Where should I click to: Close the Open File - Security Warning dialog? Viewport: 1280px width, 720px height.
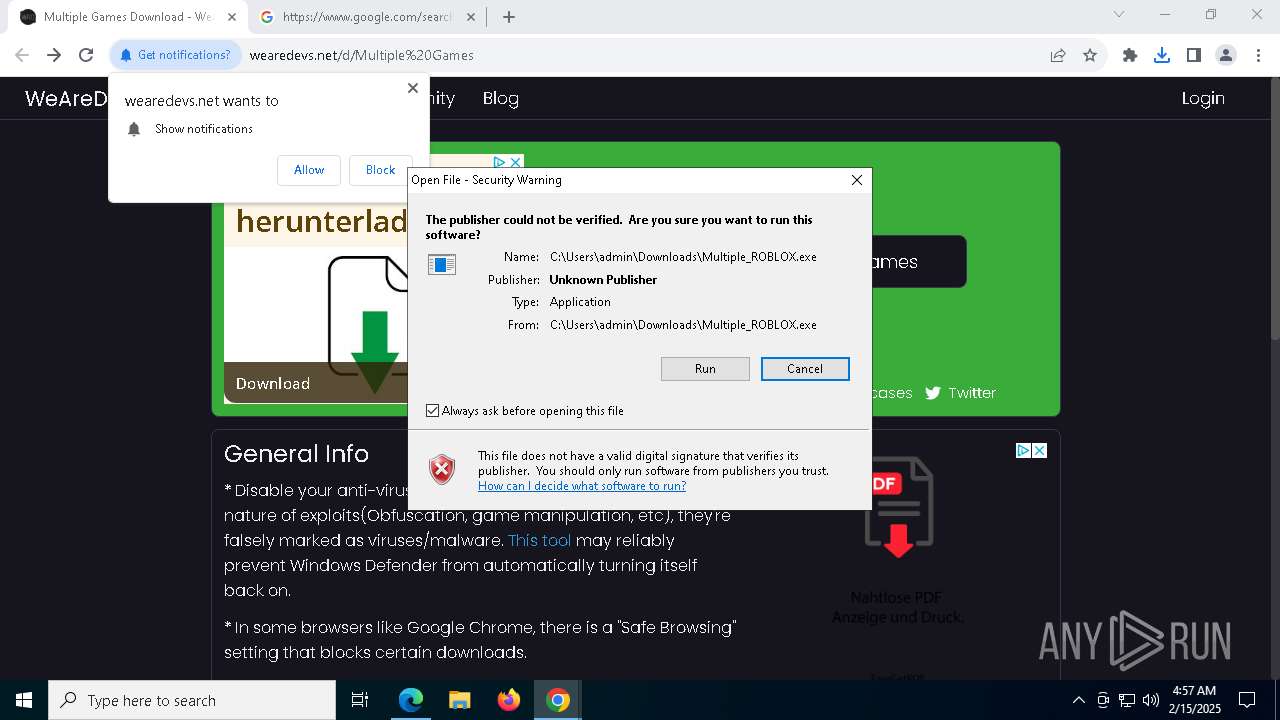pyautogui.click(x=856, y=180)
